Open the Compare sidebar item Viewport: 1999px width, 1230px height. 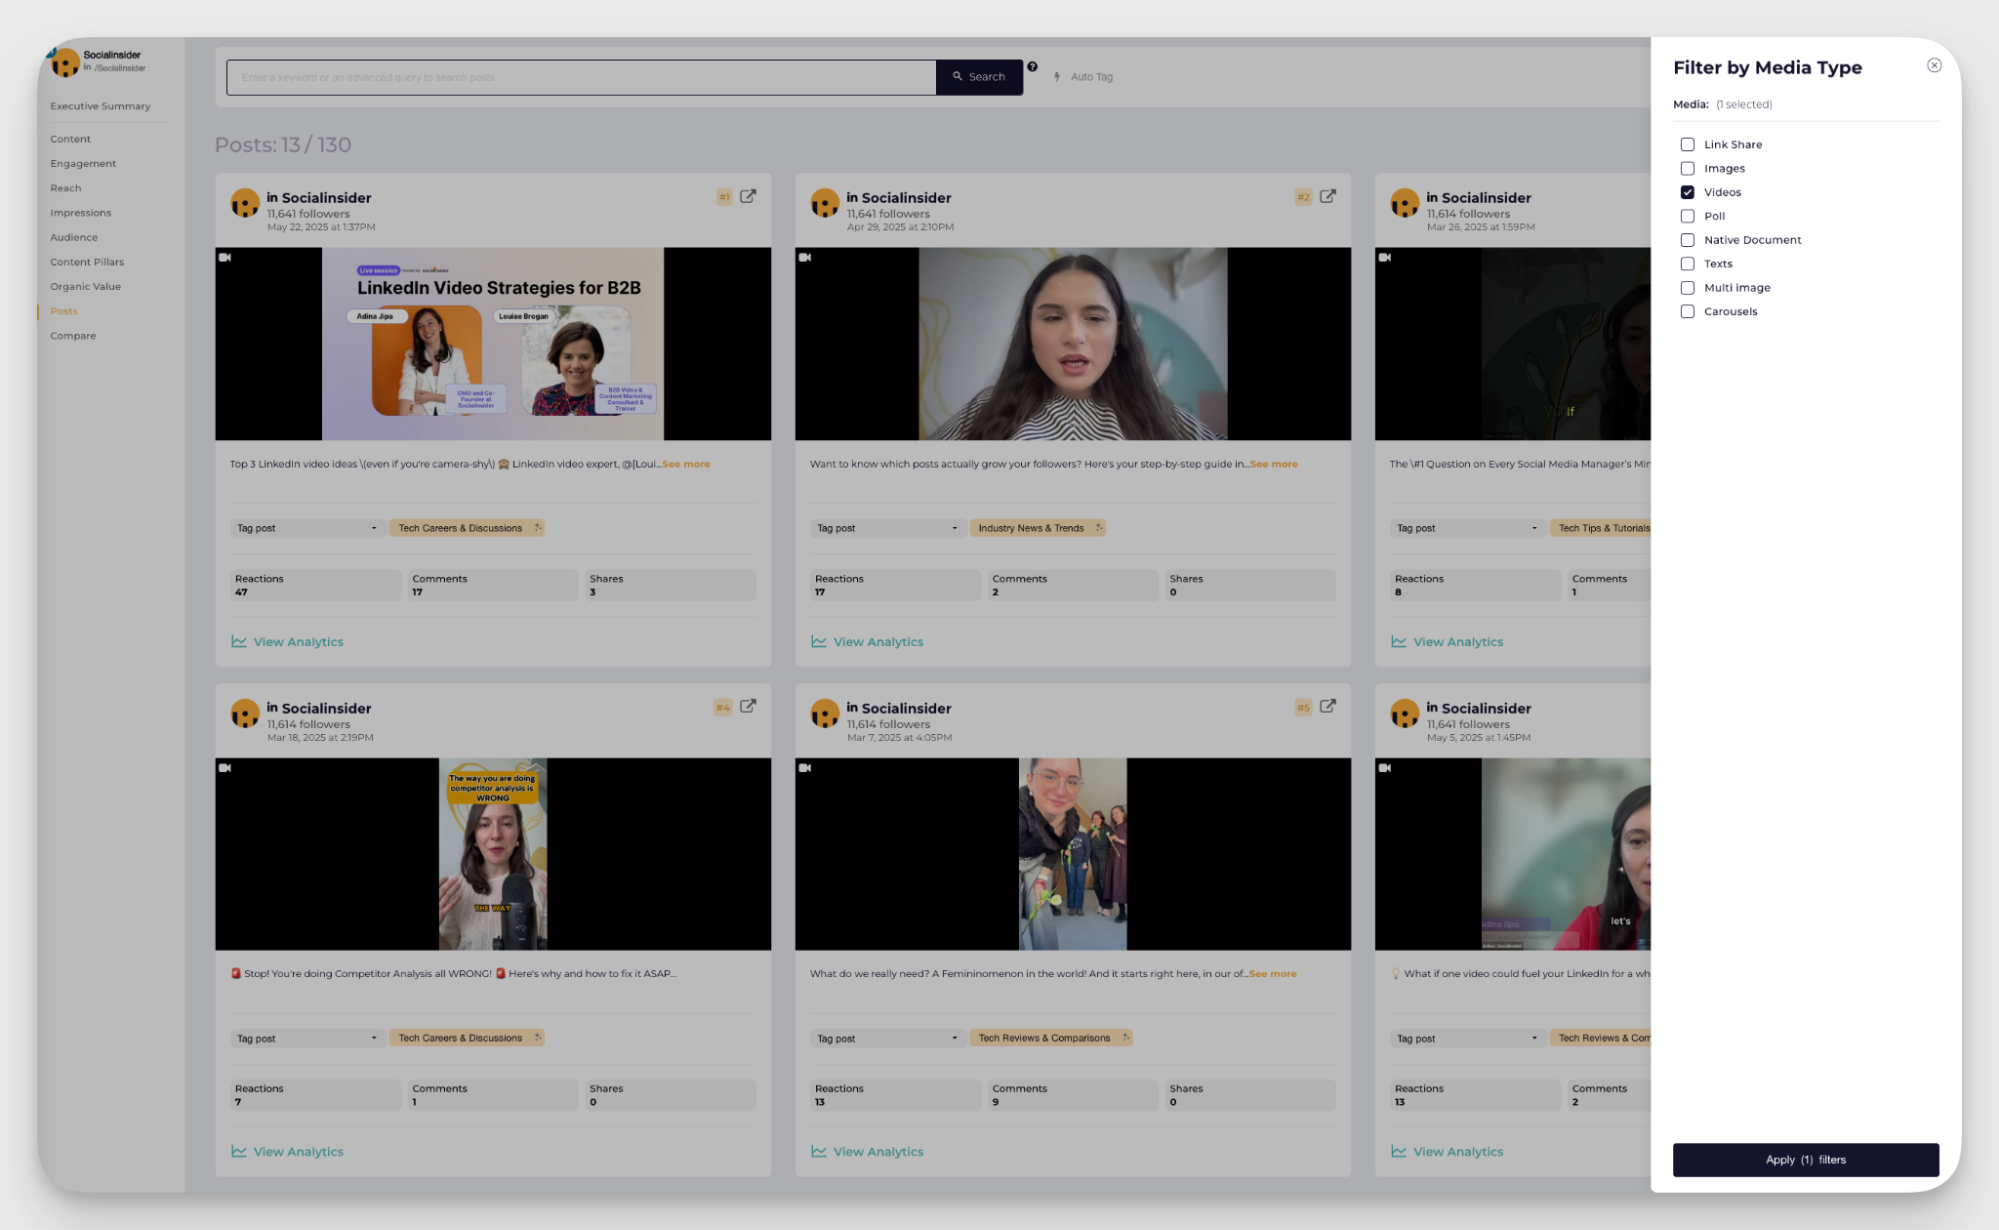click(73, 336)
